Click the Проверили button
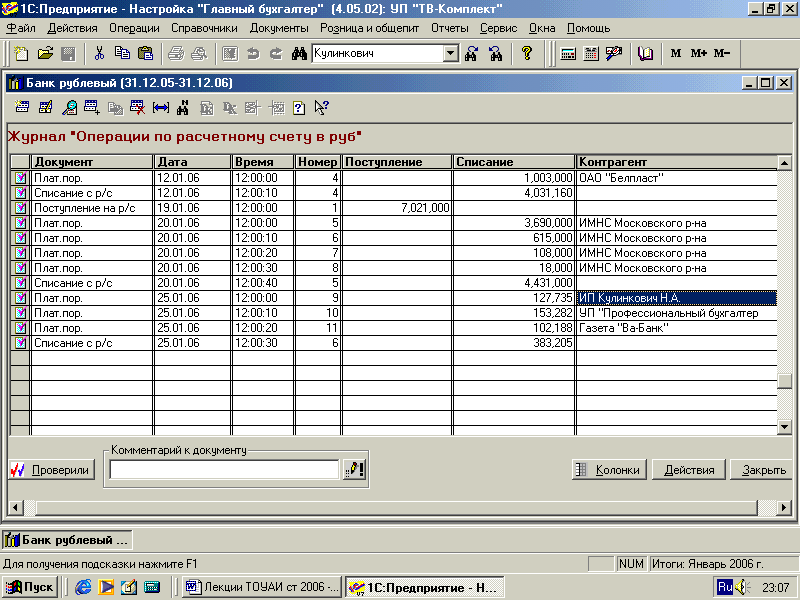 (52, 470)
